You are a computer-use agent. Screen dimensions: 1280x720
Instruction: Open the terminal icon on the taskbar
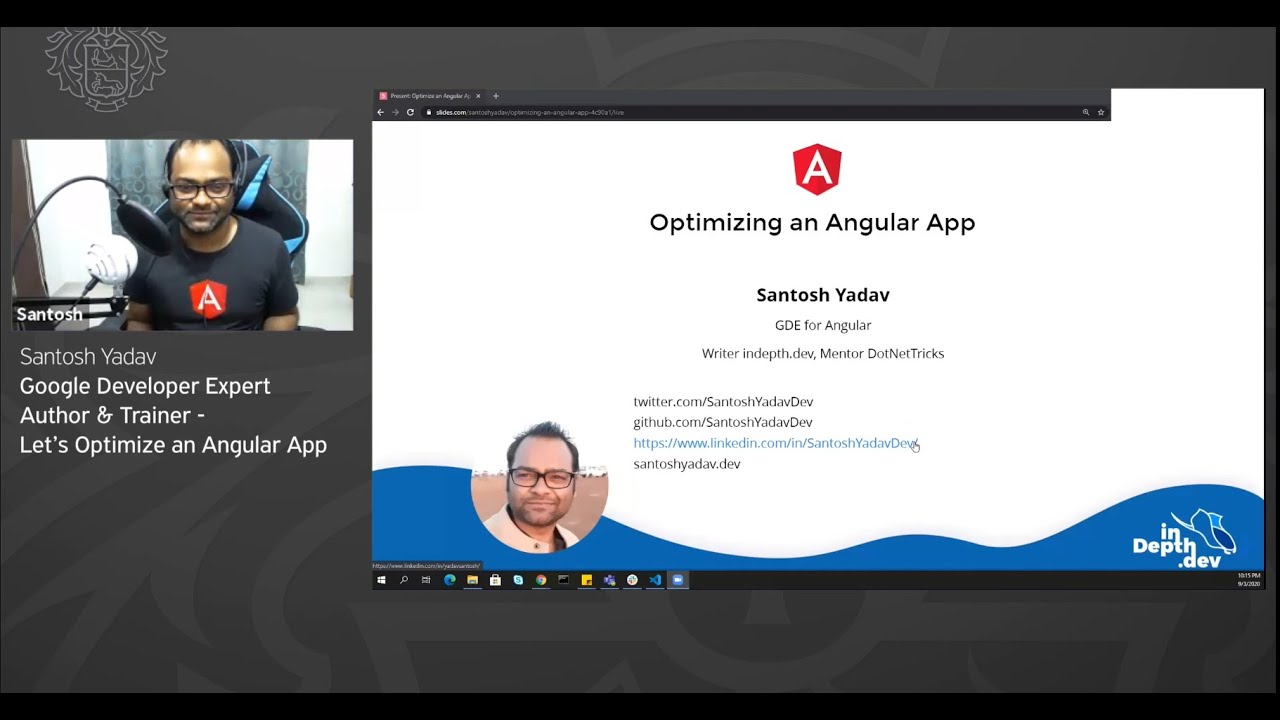click(x=564, y=580)
